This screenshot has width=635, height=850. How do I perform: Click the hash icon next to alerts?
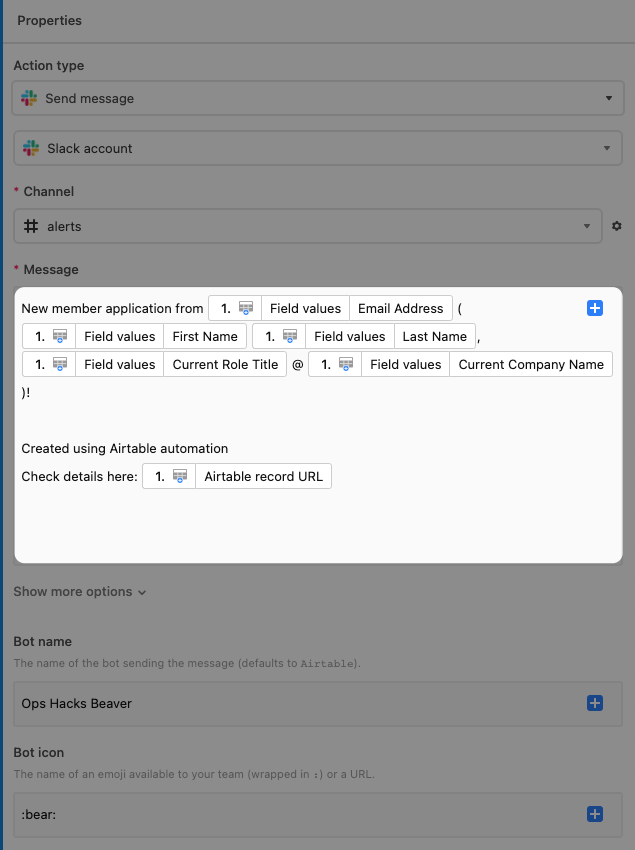pos(31,226)
